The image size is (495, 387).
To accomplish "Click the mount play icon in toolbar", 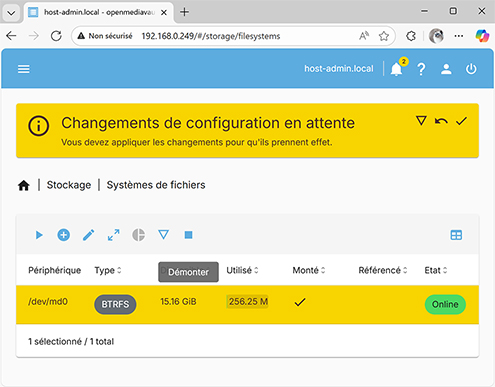I will [39, 235].
